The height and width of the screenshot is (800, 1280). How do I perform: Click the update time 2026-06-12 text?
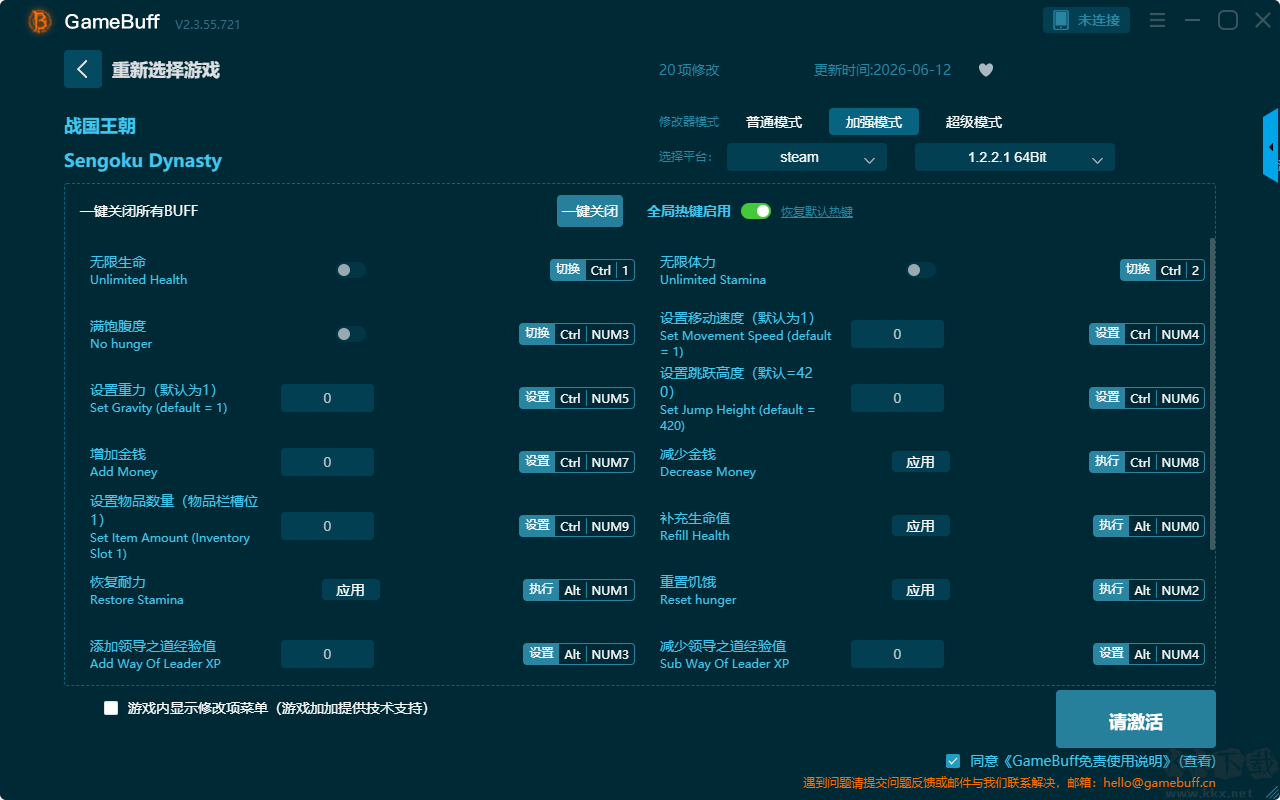[882, 70]
